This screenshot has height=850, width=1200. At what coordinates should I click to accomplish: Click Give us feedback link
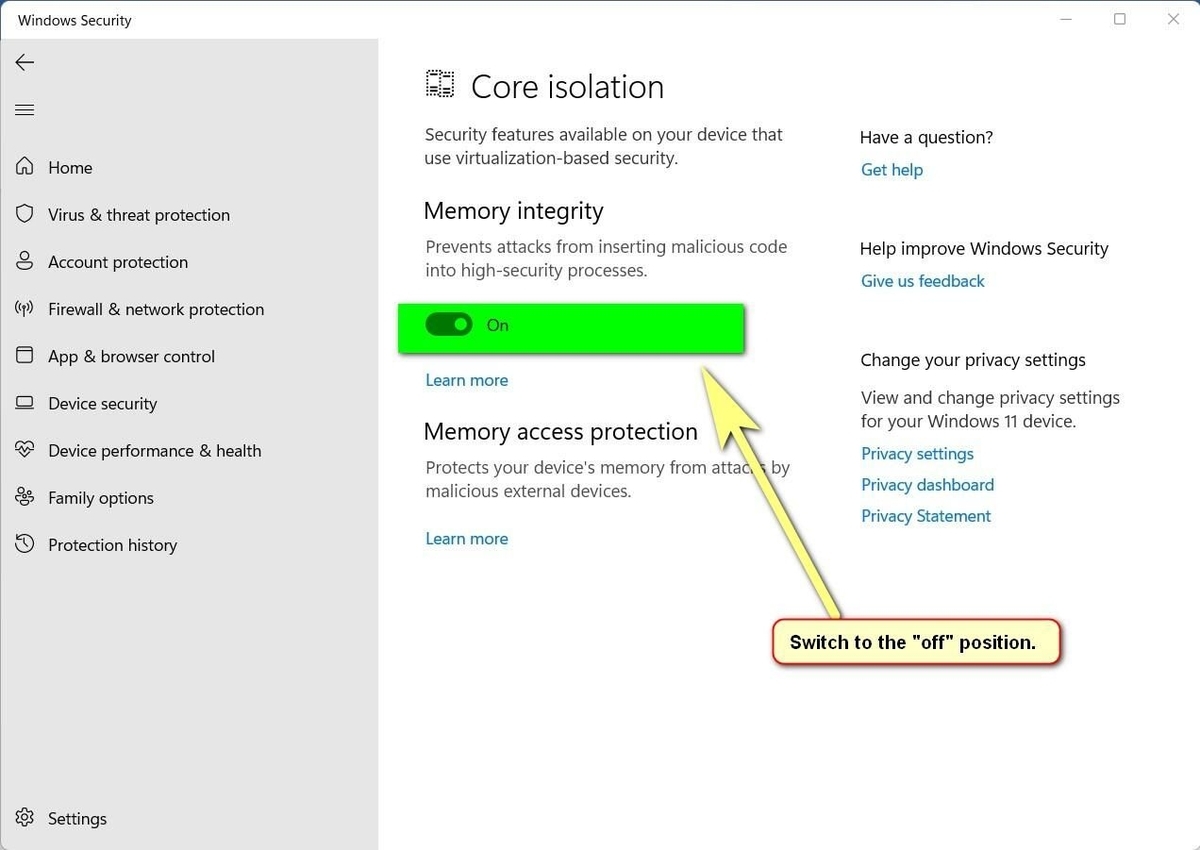[x=923, y=281]
